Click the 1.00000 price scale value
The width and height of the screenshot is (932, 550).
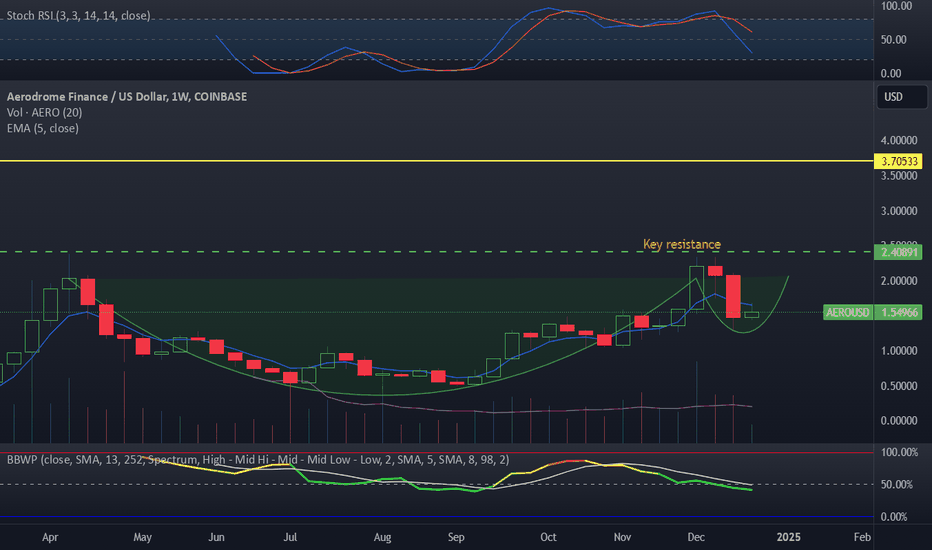(898, 351)
